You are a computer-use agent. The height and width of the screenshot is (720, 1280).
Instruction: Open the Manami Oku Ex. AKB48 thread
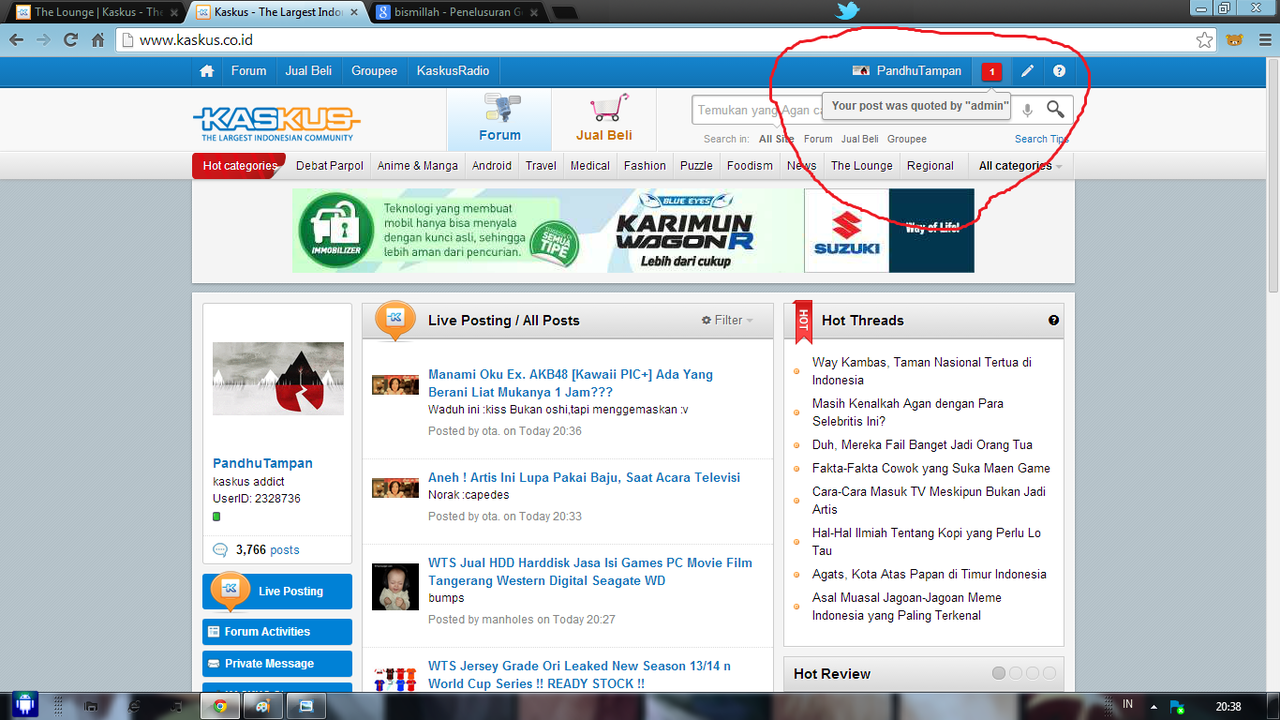[570, 383]
